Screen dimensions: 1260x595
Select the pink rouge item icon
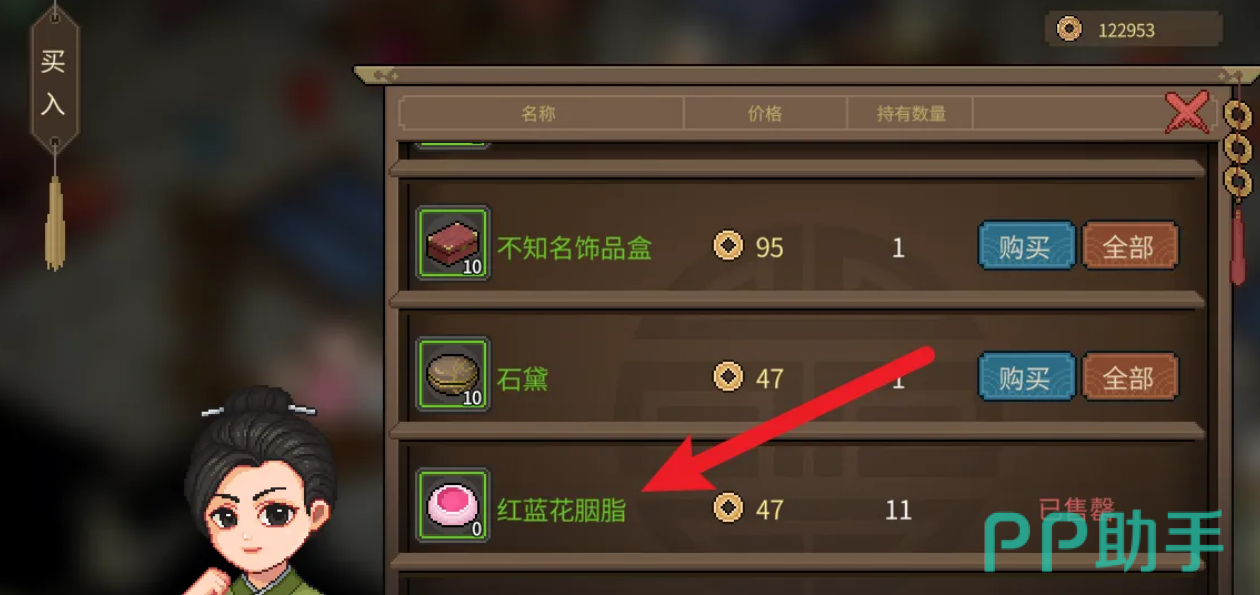click(453, 506)
